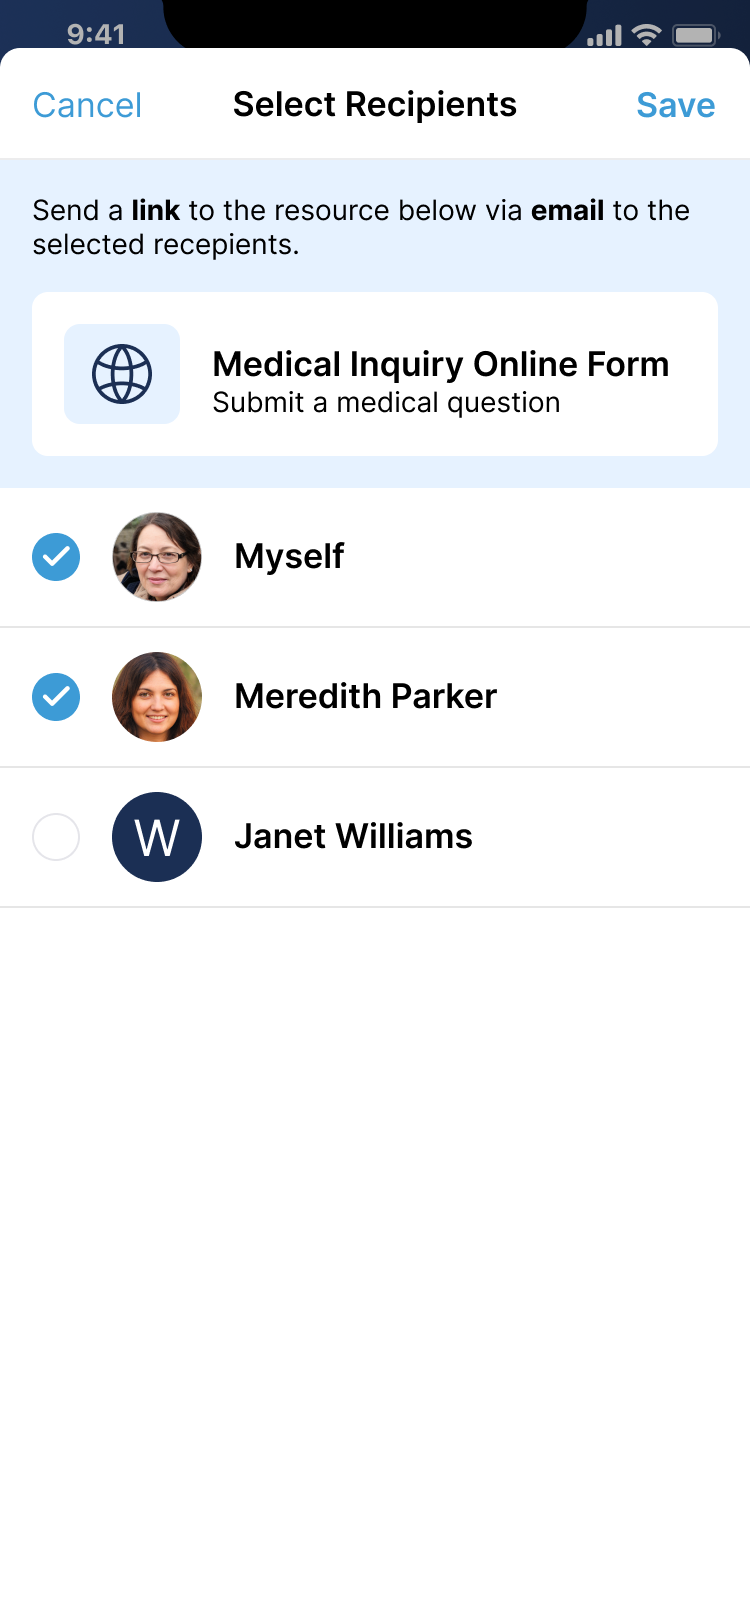
Task: Click the Myself profile photo
Action: [157, 557]
